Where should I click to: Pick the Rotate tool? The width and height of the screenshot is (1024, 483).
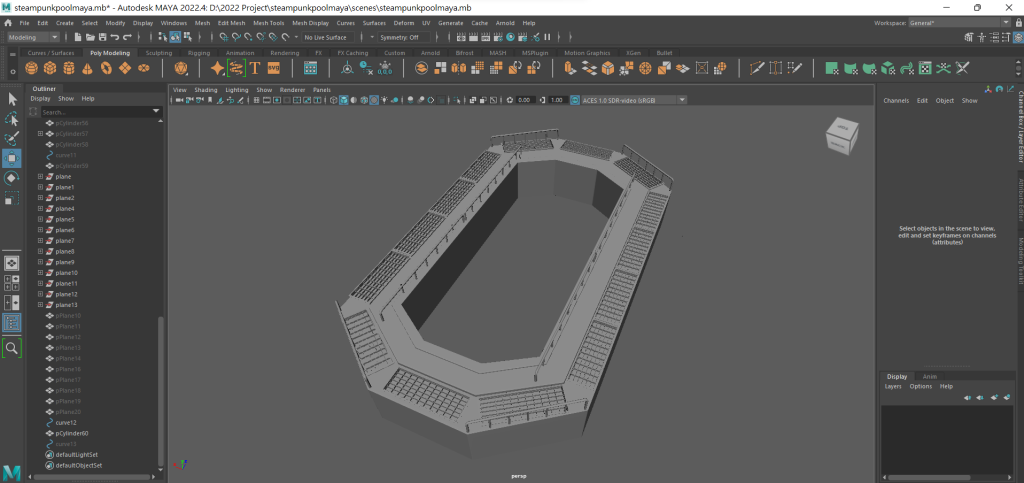click(x=12, y=178)
